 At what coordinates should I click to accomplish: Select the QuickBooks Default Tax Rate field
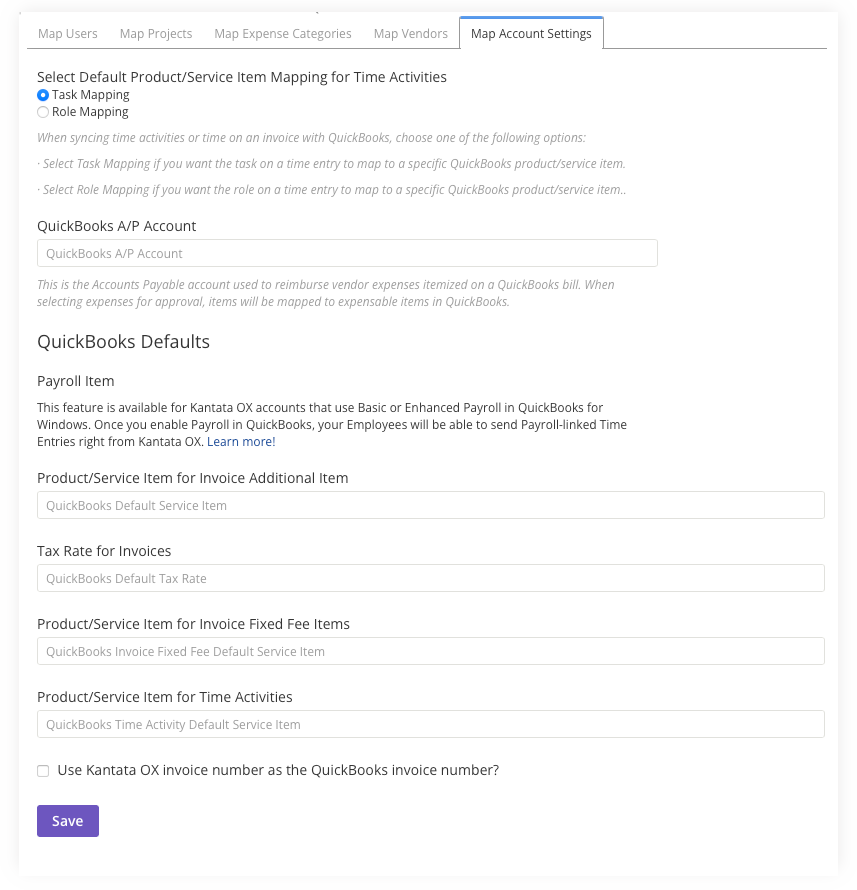431,578
